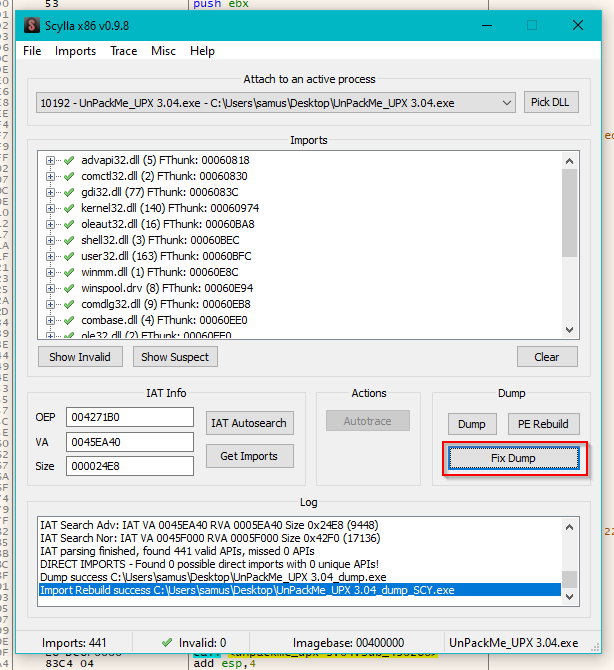
Task: Click the Imports list scroll-up arrow
Action: coord(569,161)
